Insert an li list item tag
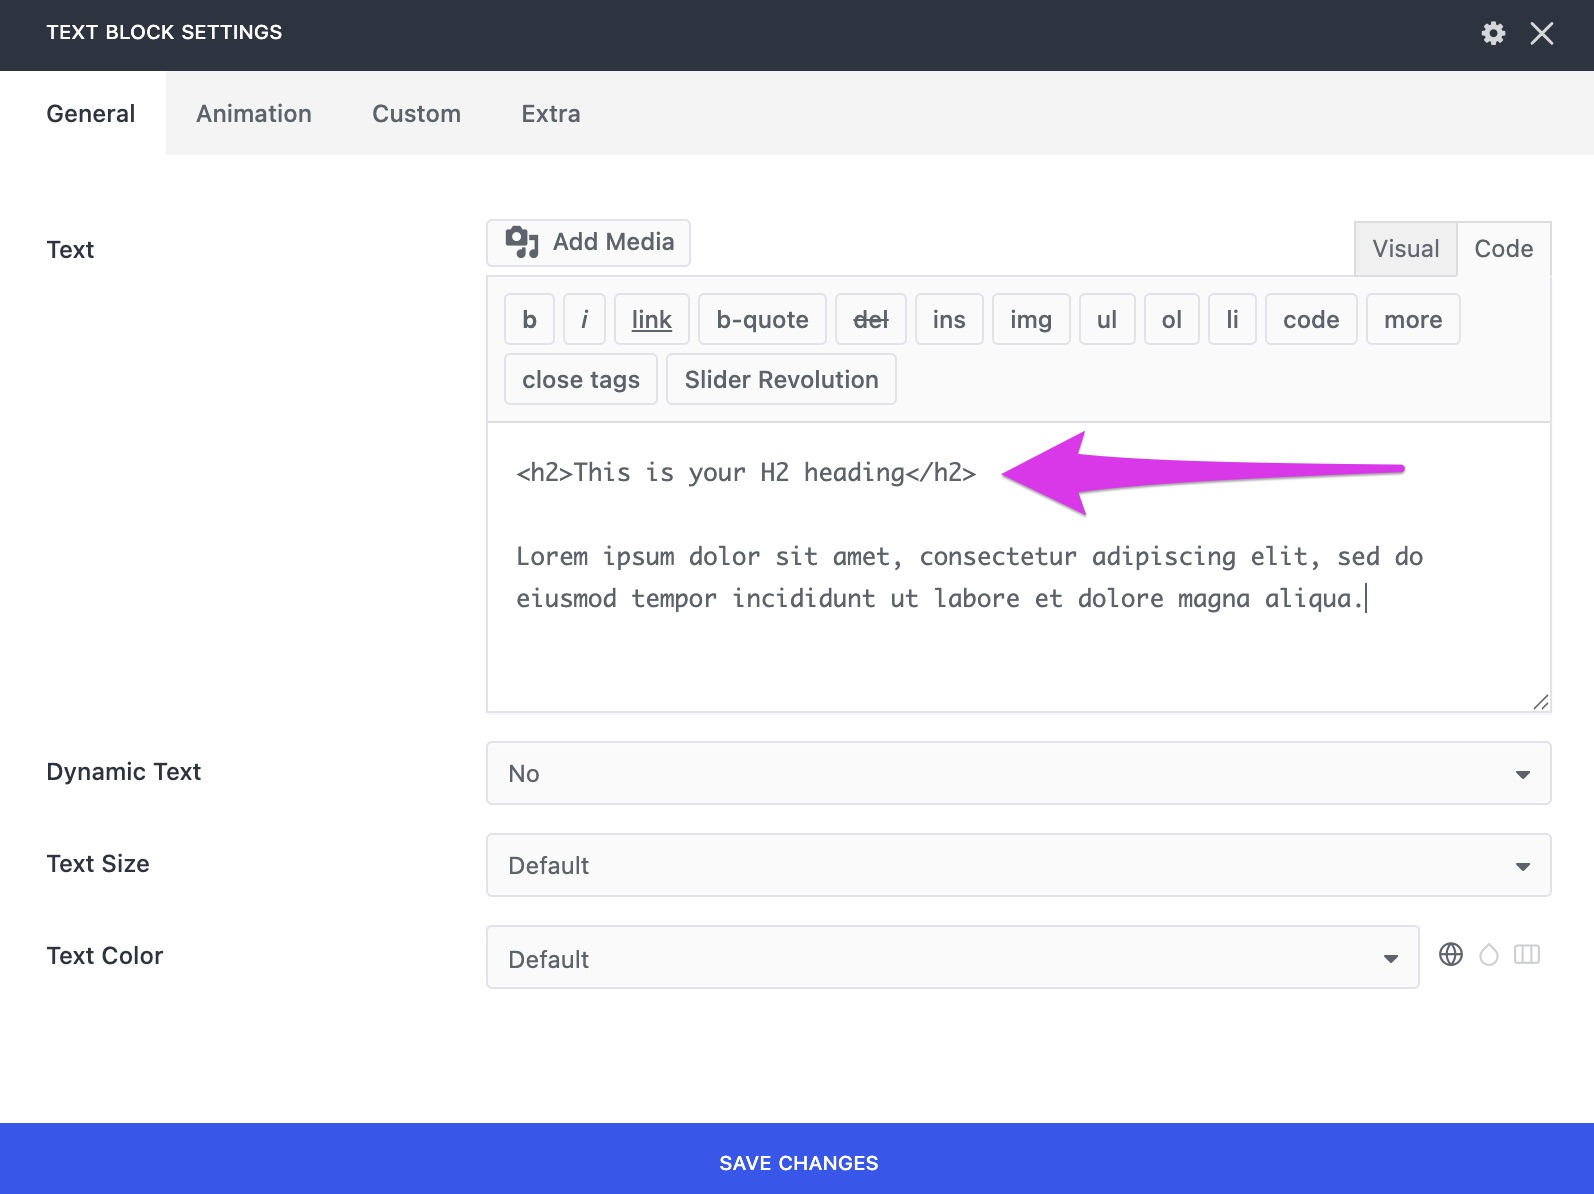This screenshot has width=1594, height=1194. [1232, 319]
